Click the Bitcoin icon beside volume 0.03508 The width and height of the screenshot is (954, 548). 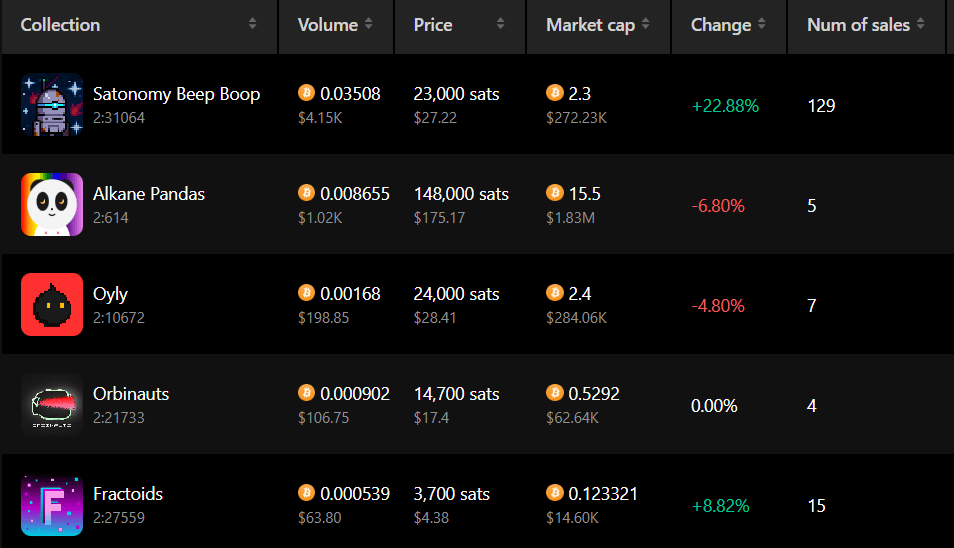coord(306,92)
